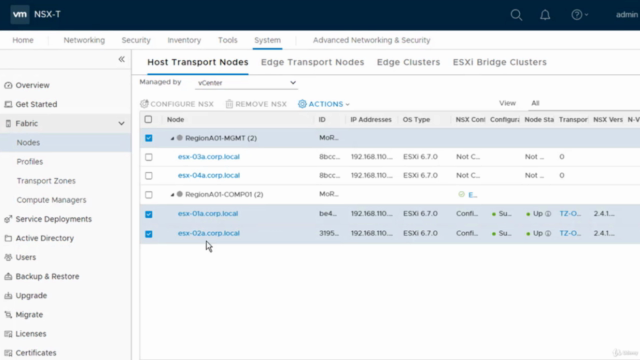The width and height of the screenshot is (640, 360).
Task: Click the Backup & Restore icon
Action: [x=8, y=277]
